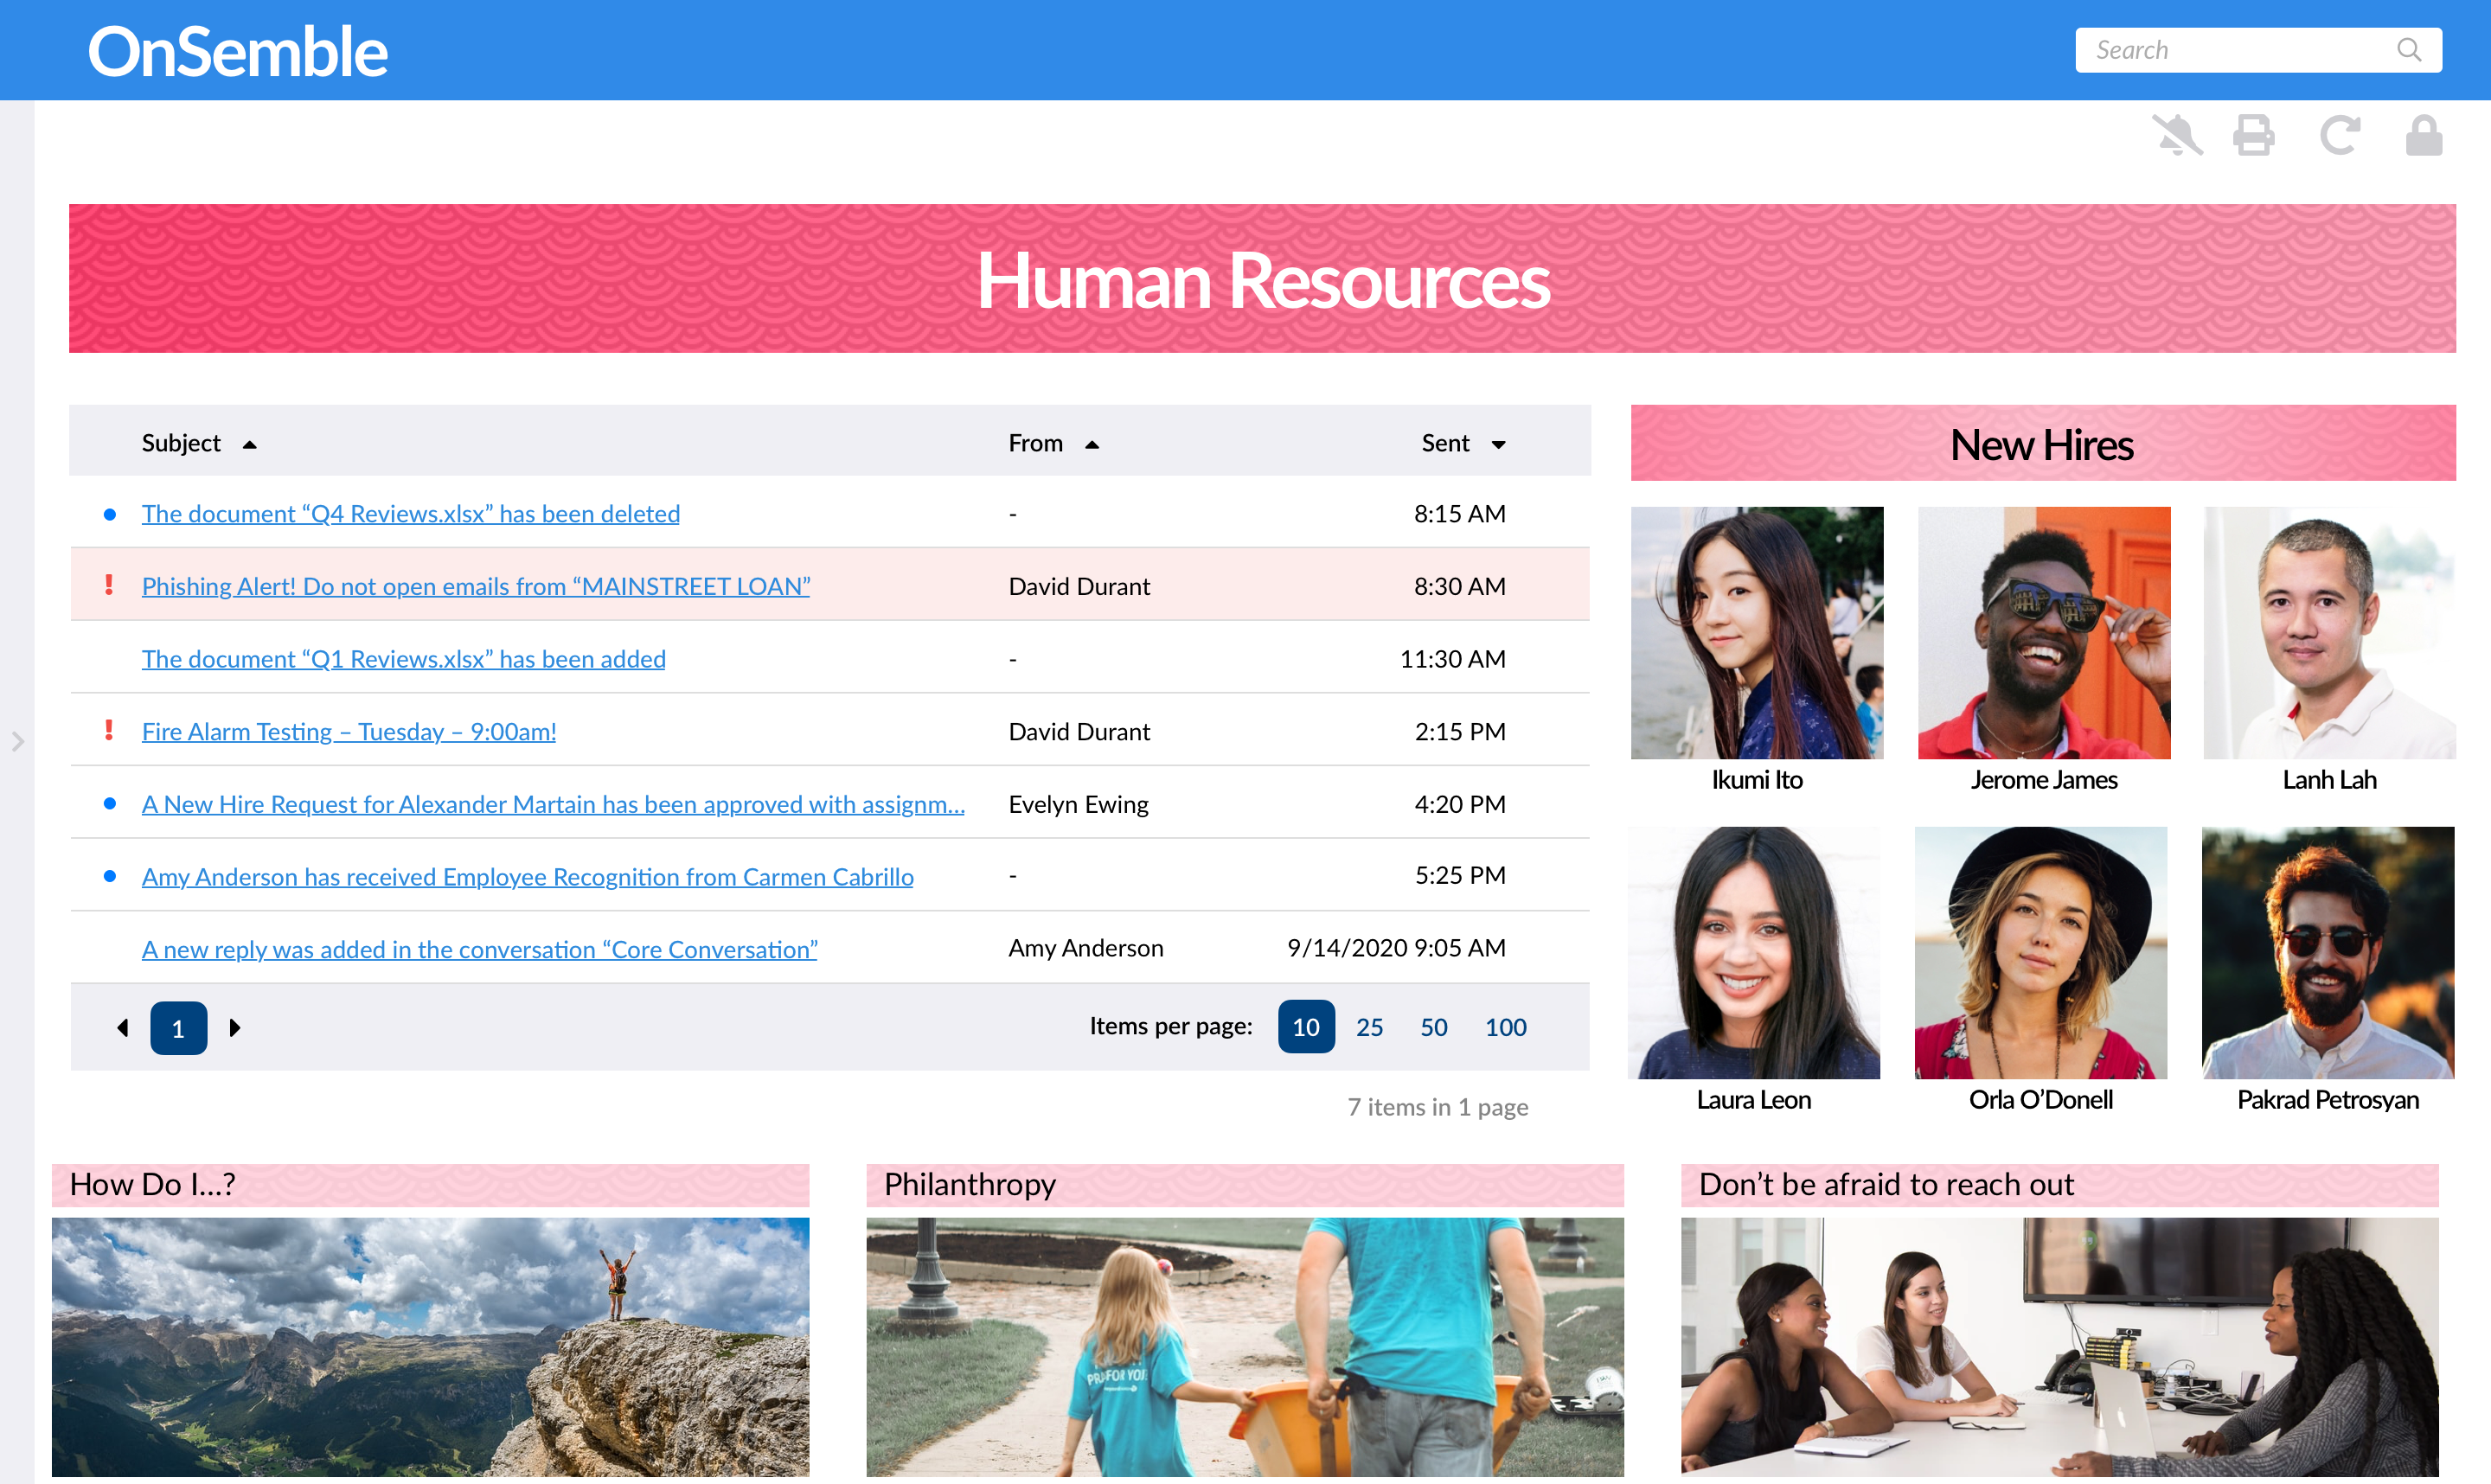Image resolution: width=2491 pixels, height=1484 pixels.
Task: Click the print page icon
Action: pos(2253,135)
